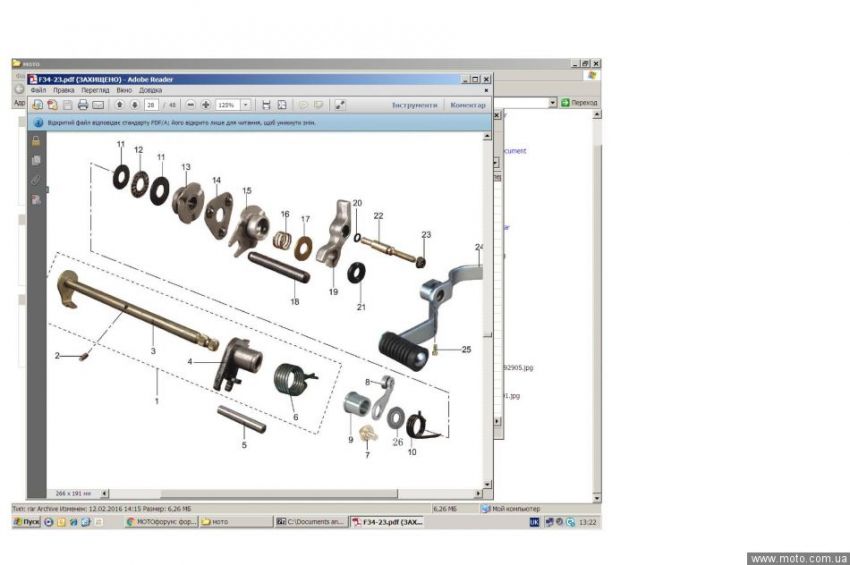Click the horizontal scrollbar left arrow
This screenshot has width=850, height=565.
(x=105, y=493)
